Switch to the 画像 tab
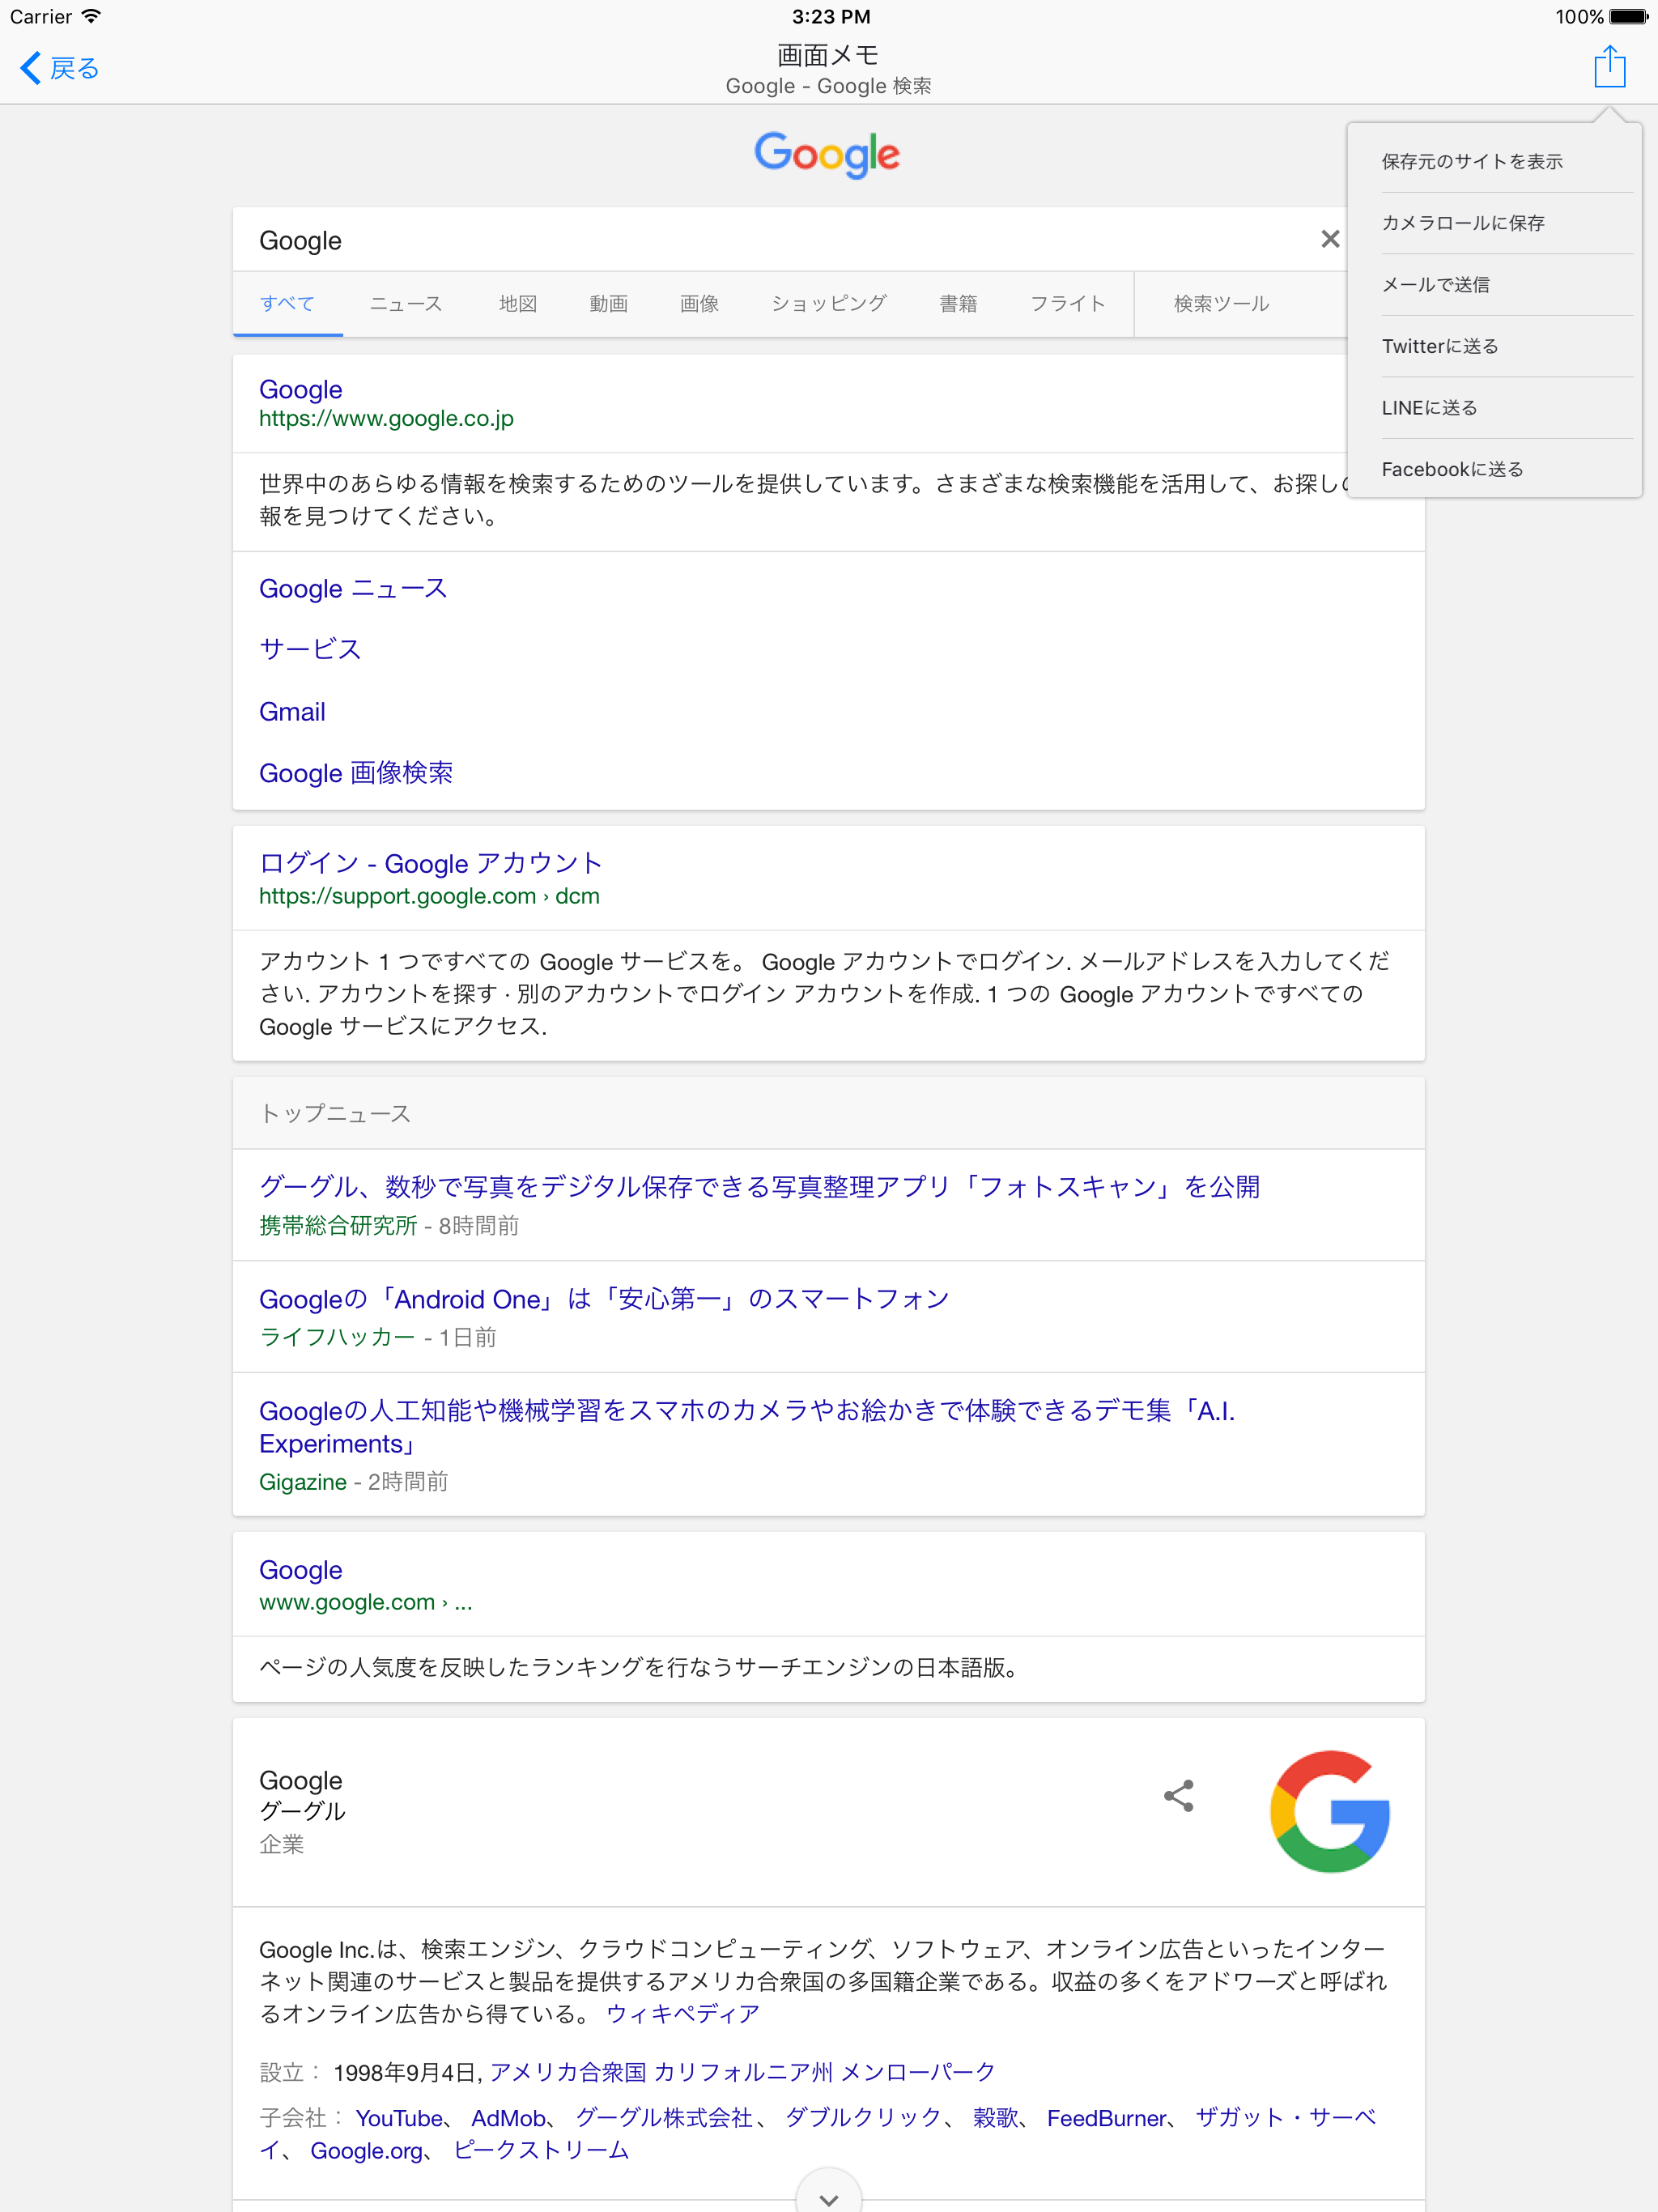This screenshot has height=2212, width=1658. [700, 303]
